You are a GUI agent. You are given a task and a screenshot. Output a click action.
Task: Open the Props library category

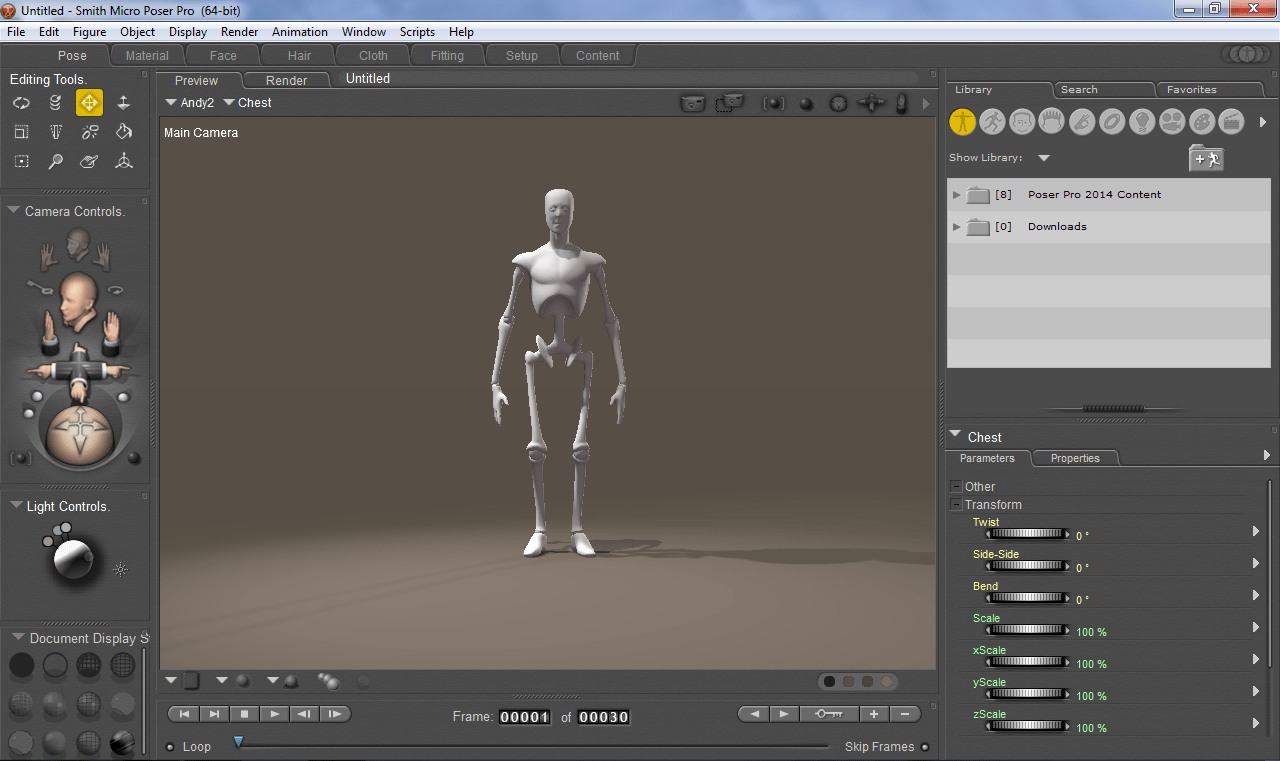click(x=1112, y=122)
